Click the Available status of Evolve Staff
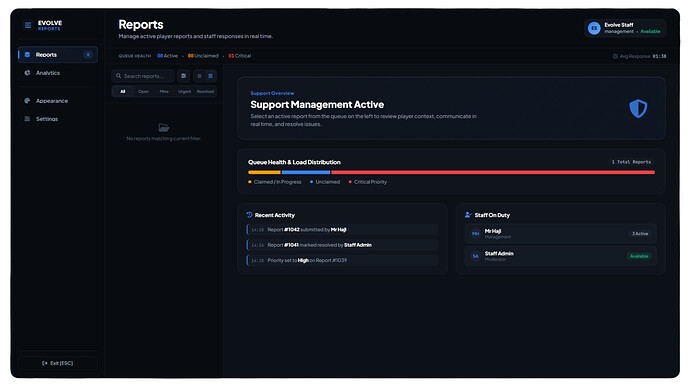Viewport: 690px width, 388px height. tap(650, 32)
